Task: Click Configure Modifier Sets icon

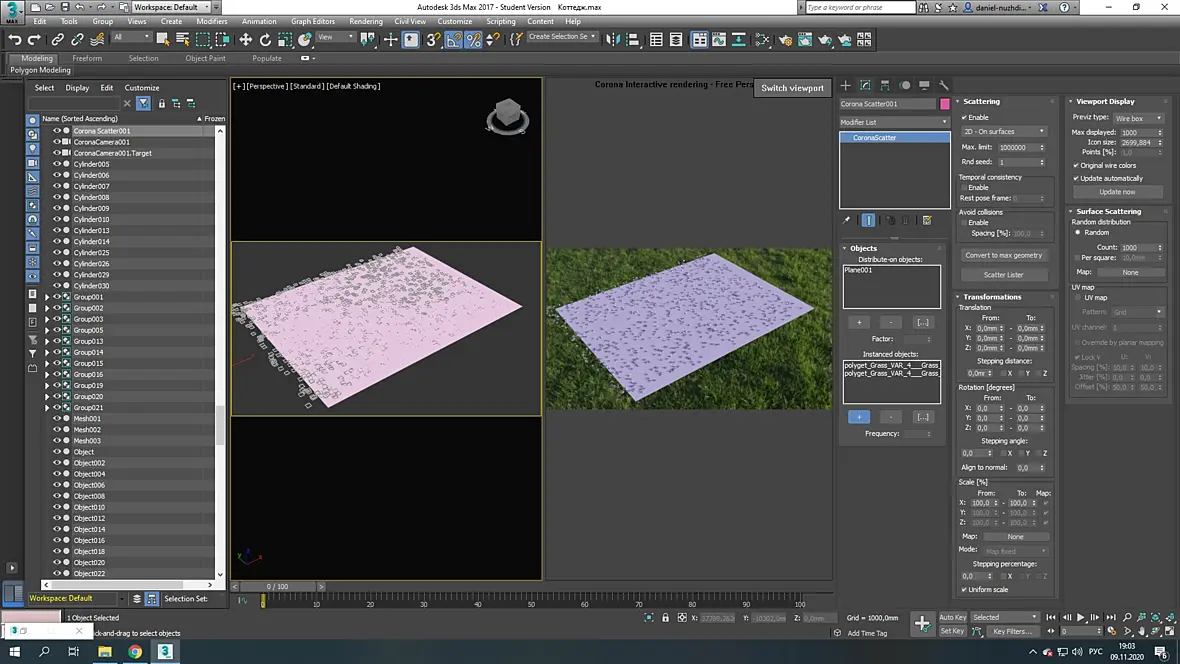Action: (x=927, y=221)
